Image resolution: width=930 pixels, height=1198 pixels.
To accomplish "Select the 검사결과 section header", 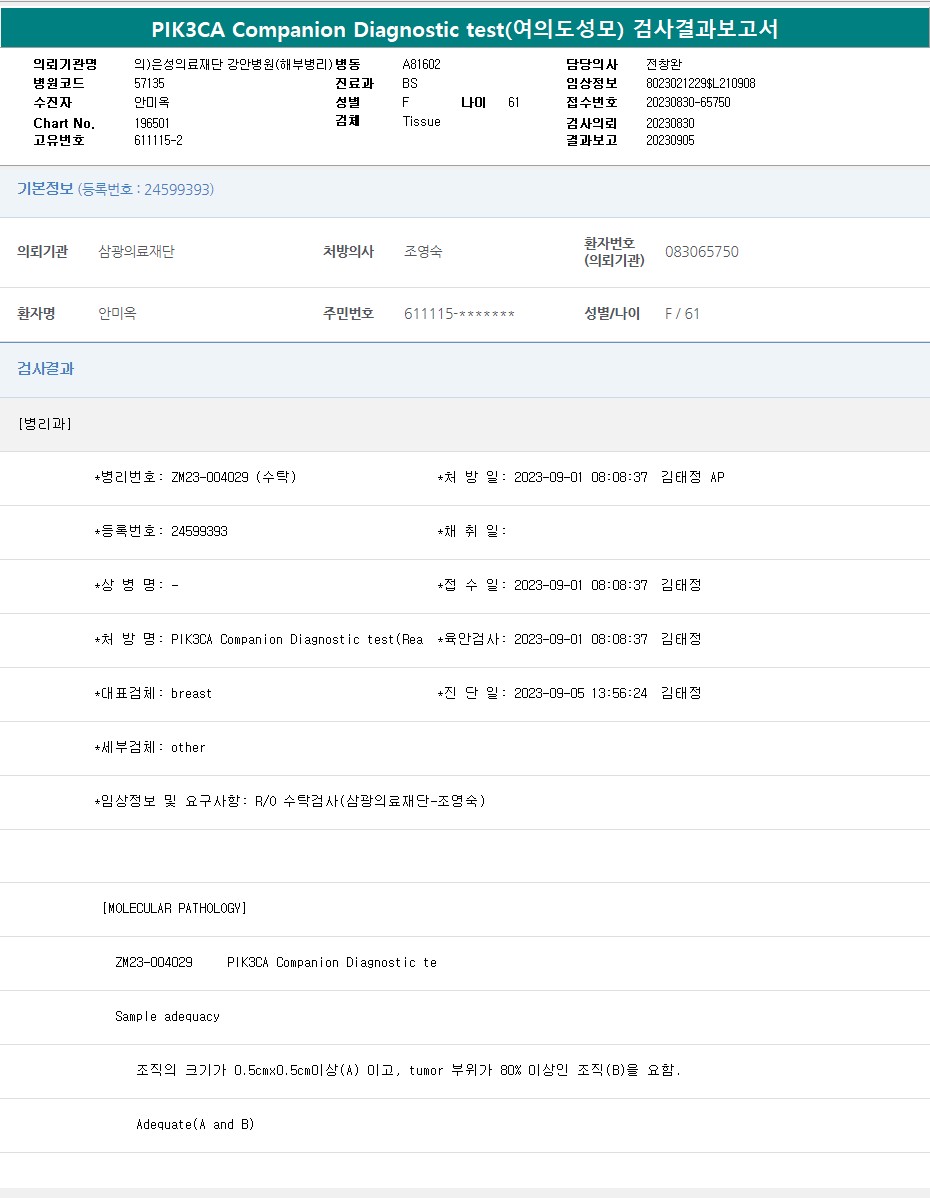I will coord(46,368).
